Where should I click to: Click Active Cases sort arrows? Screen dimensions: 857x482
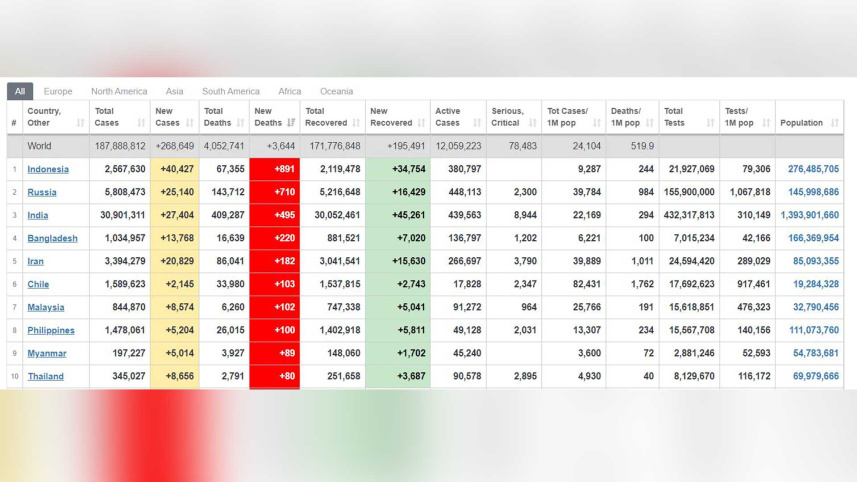click(477, 123)
